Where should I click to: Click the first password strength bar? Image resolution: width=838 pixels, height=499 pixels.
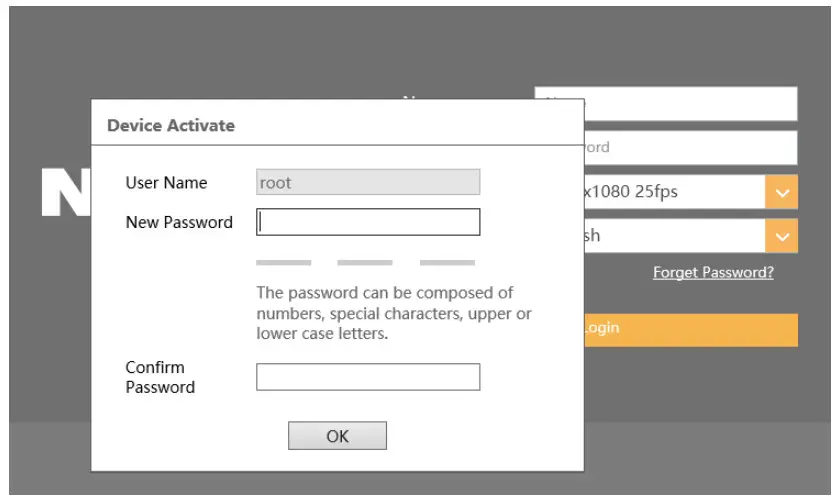283,263
